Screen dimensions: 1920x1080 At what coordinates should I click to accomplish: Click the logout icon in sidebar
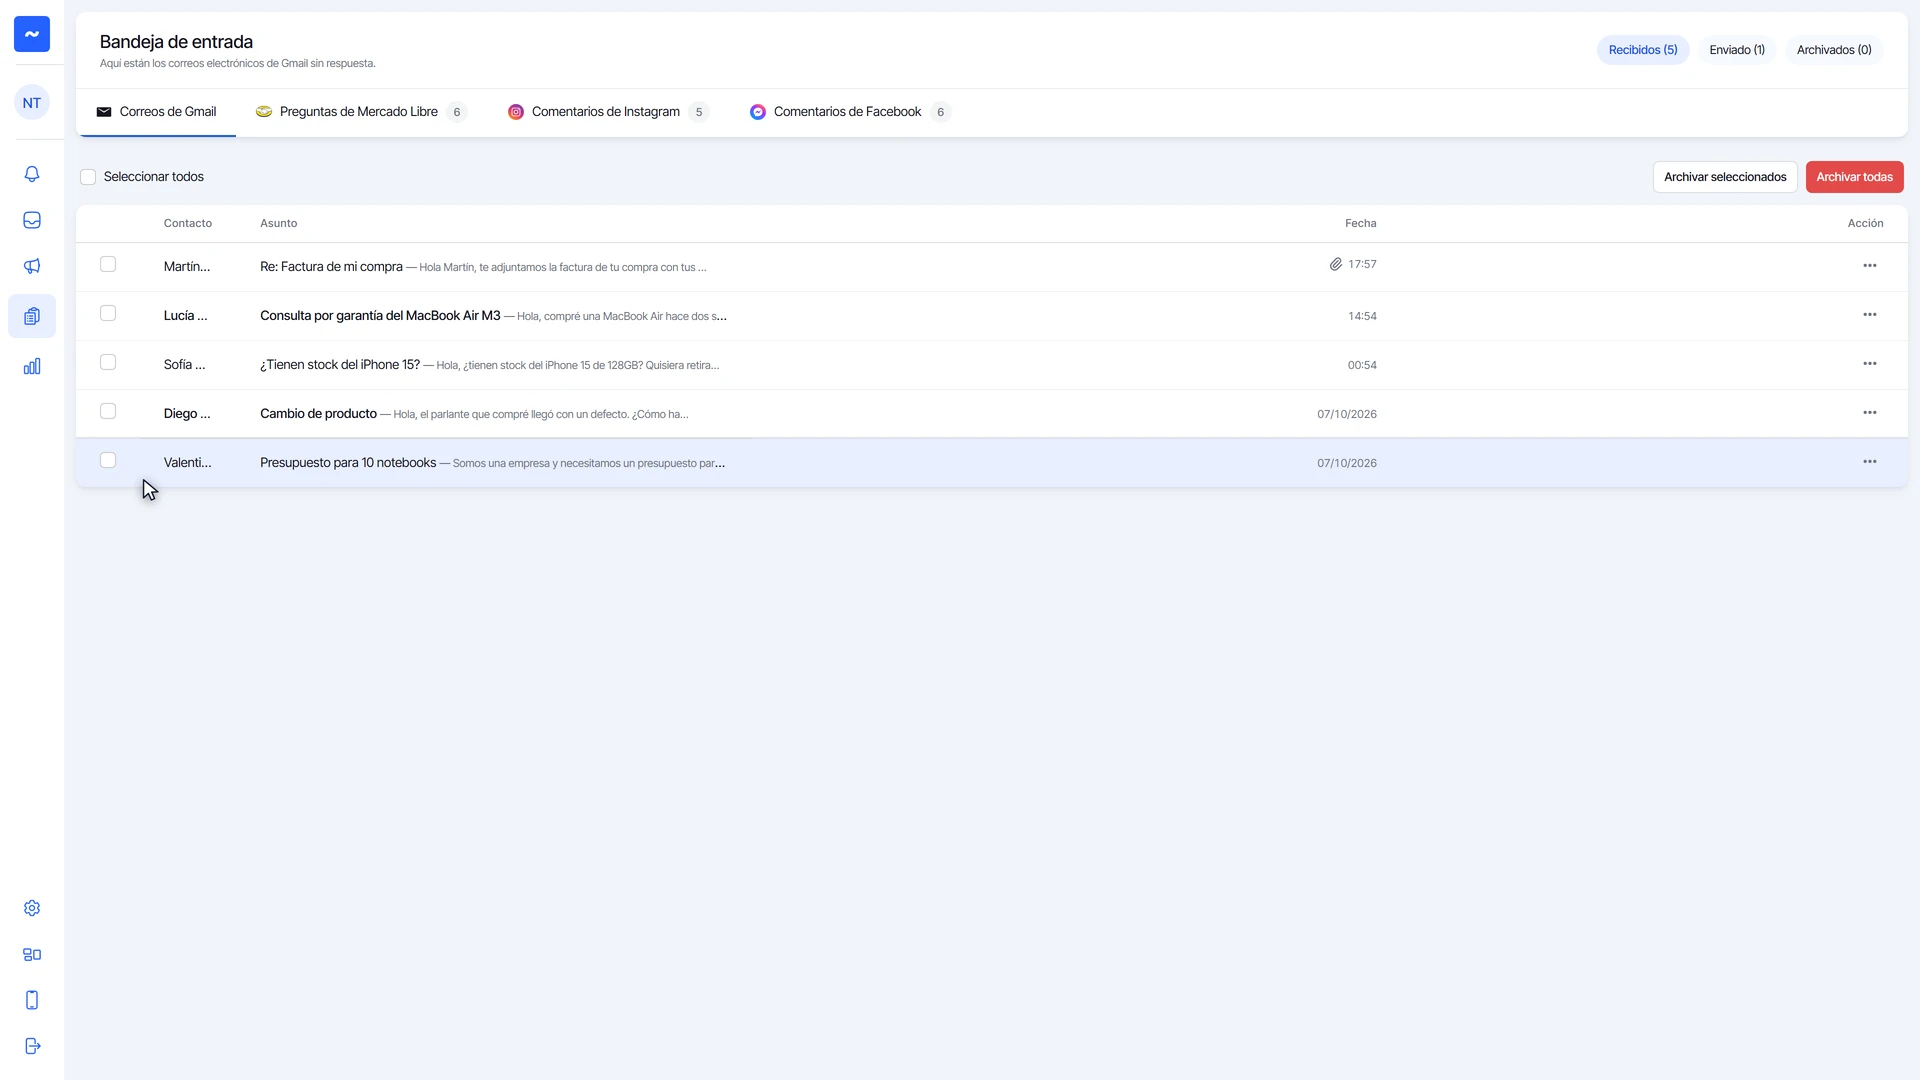click(x=32, y=1046)
